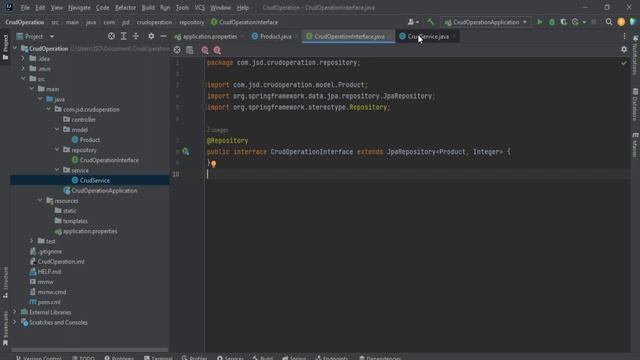Open Structure tool window on left stripe
This screenshot has height=360, width=640.
point(5,282)
